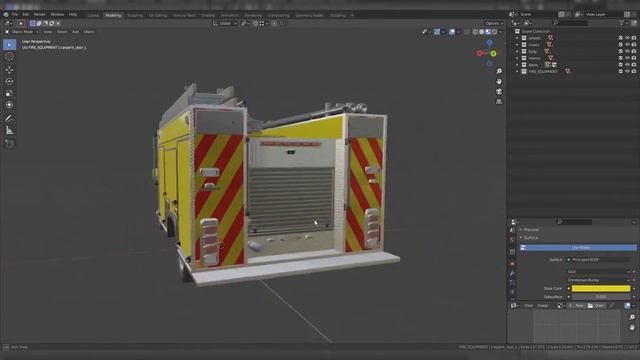
Task: Select the Scale tool in left toolbar
Action: 9,93
